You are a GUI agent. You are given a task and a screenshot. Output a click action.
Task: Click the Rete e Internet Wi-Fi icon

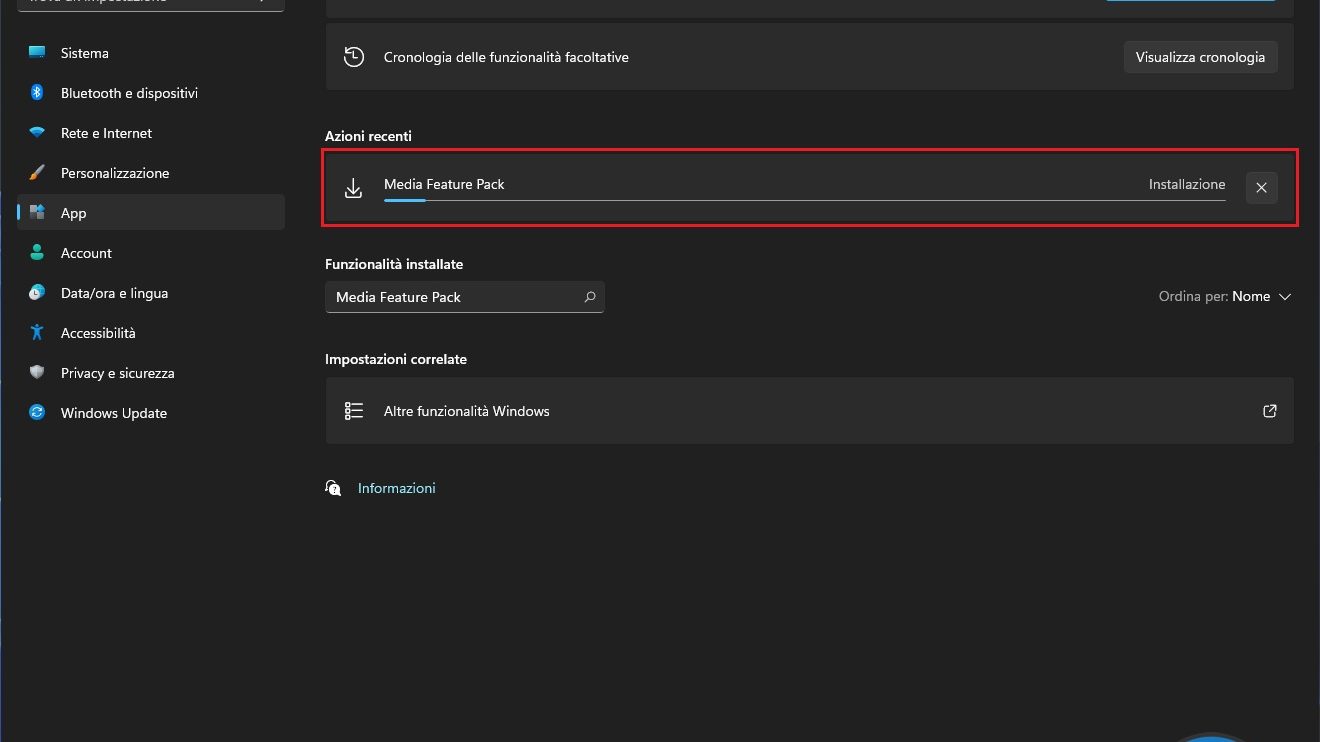37,133
